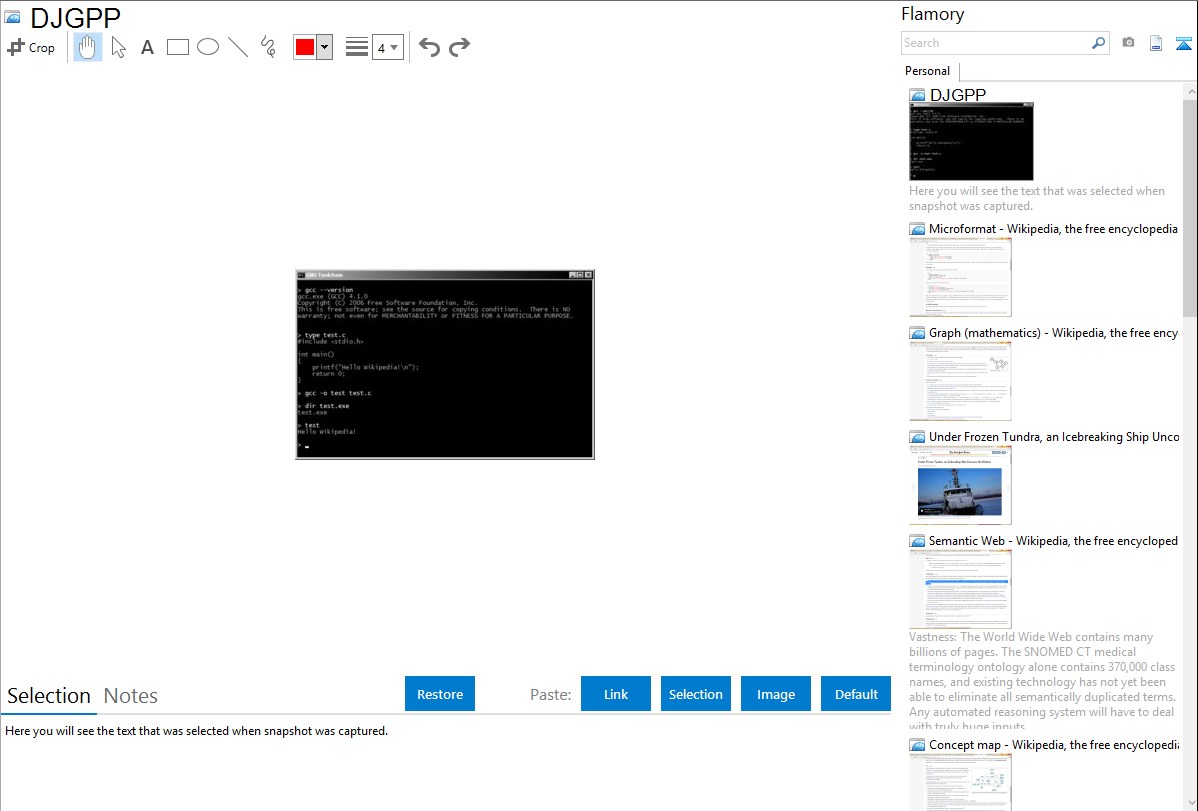
Task: Switch to the Notes tab
Action: click(131, 696)
